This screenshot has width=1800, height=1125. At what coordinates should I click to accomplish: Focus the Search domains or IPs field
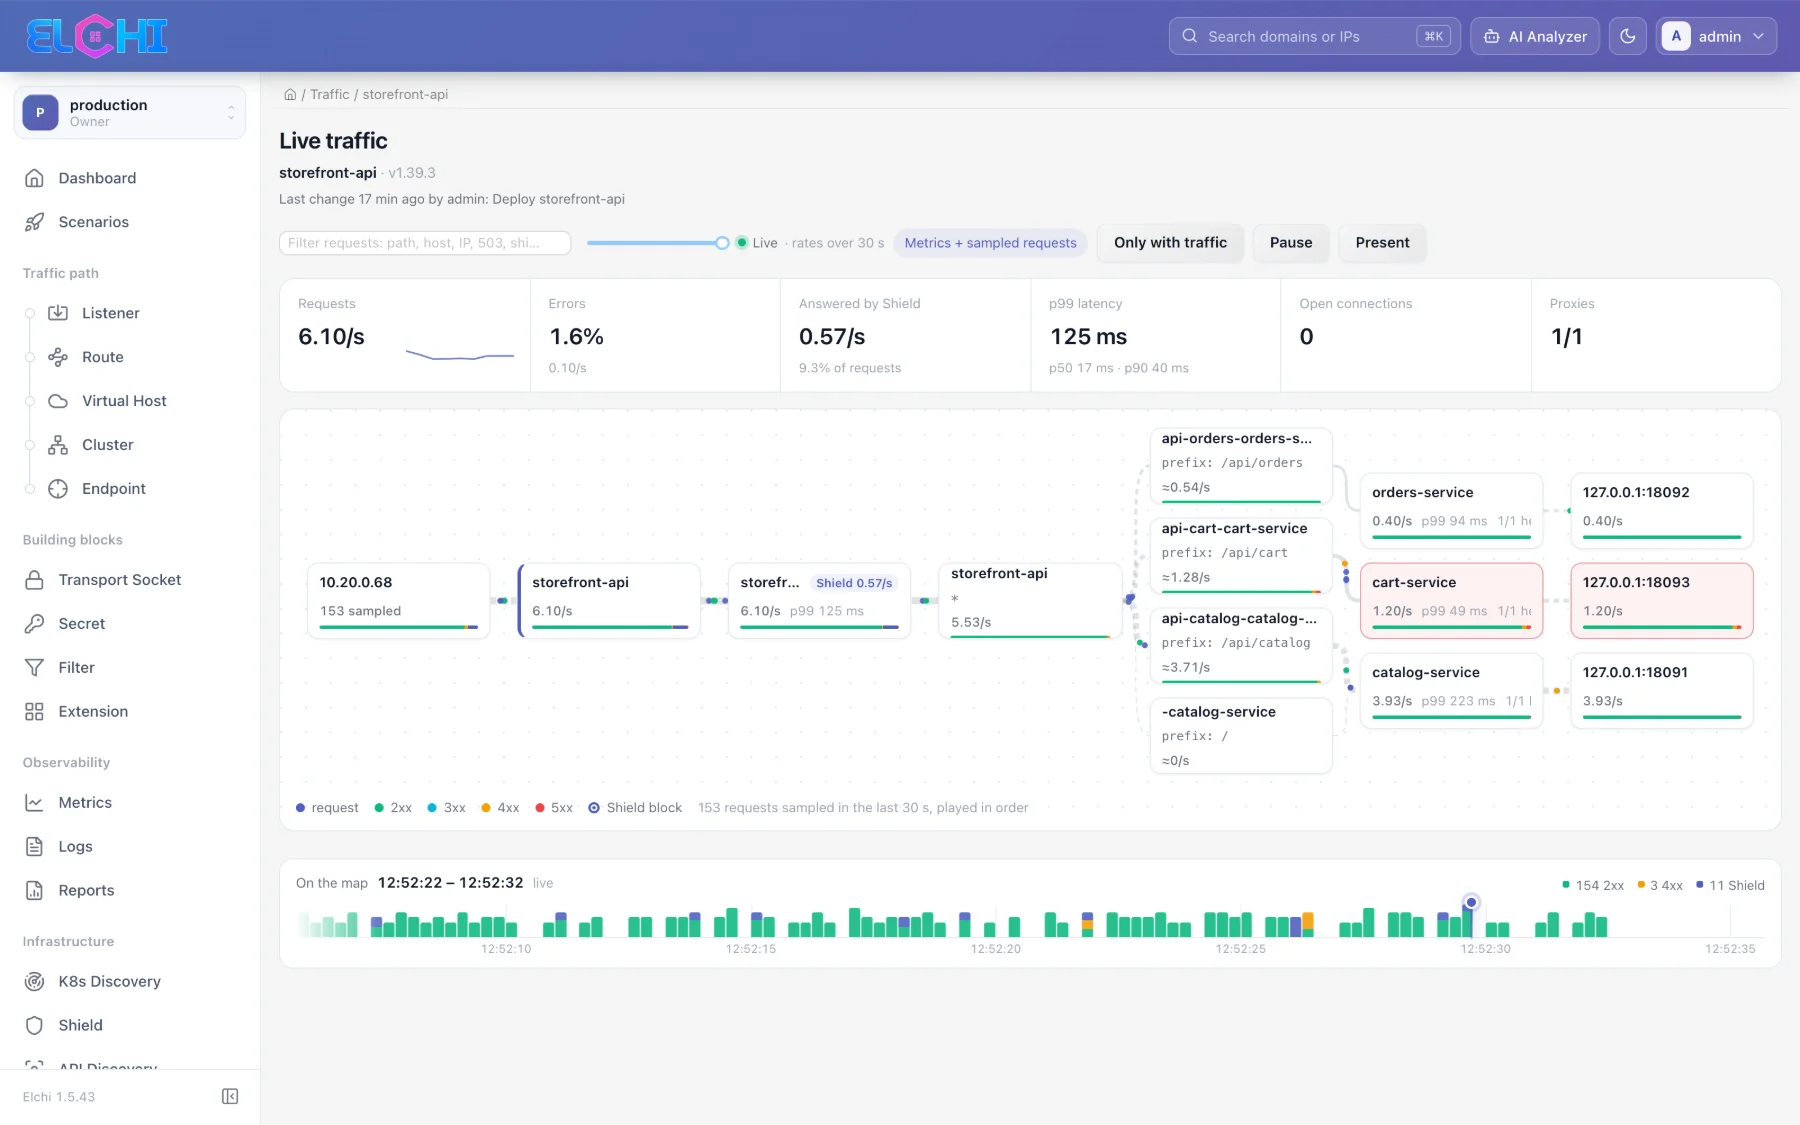tap(1314, 36)
